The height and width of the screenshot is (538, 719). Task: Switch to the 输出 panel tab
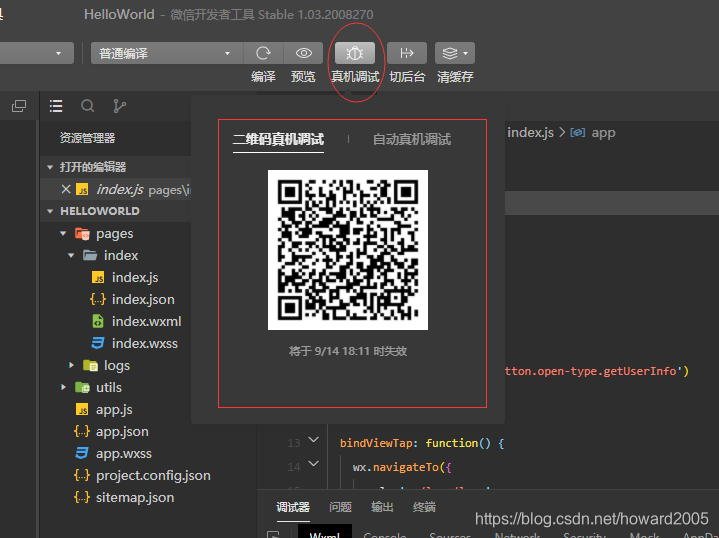pos(382,507)
